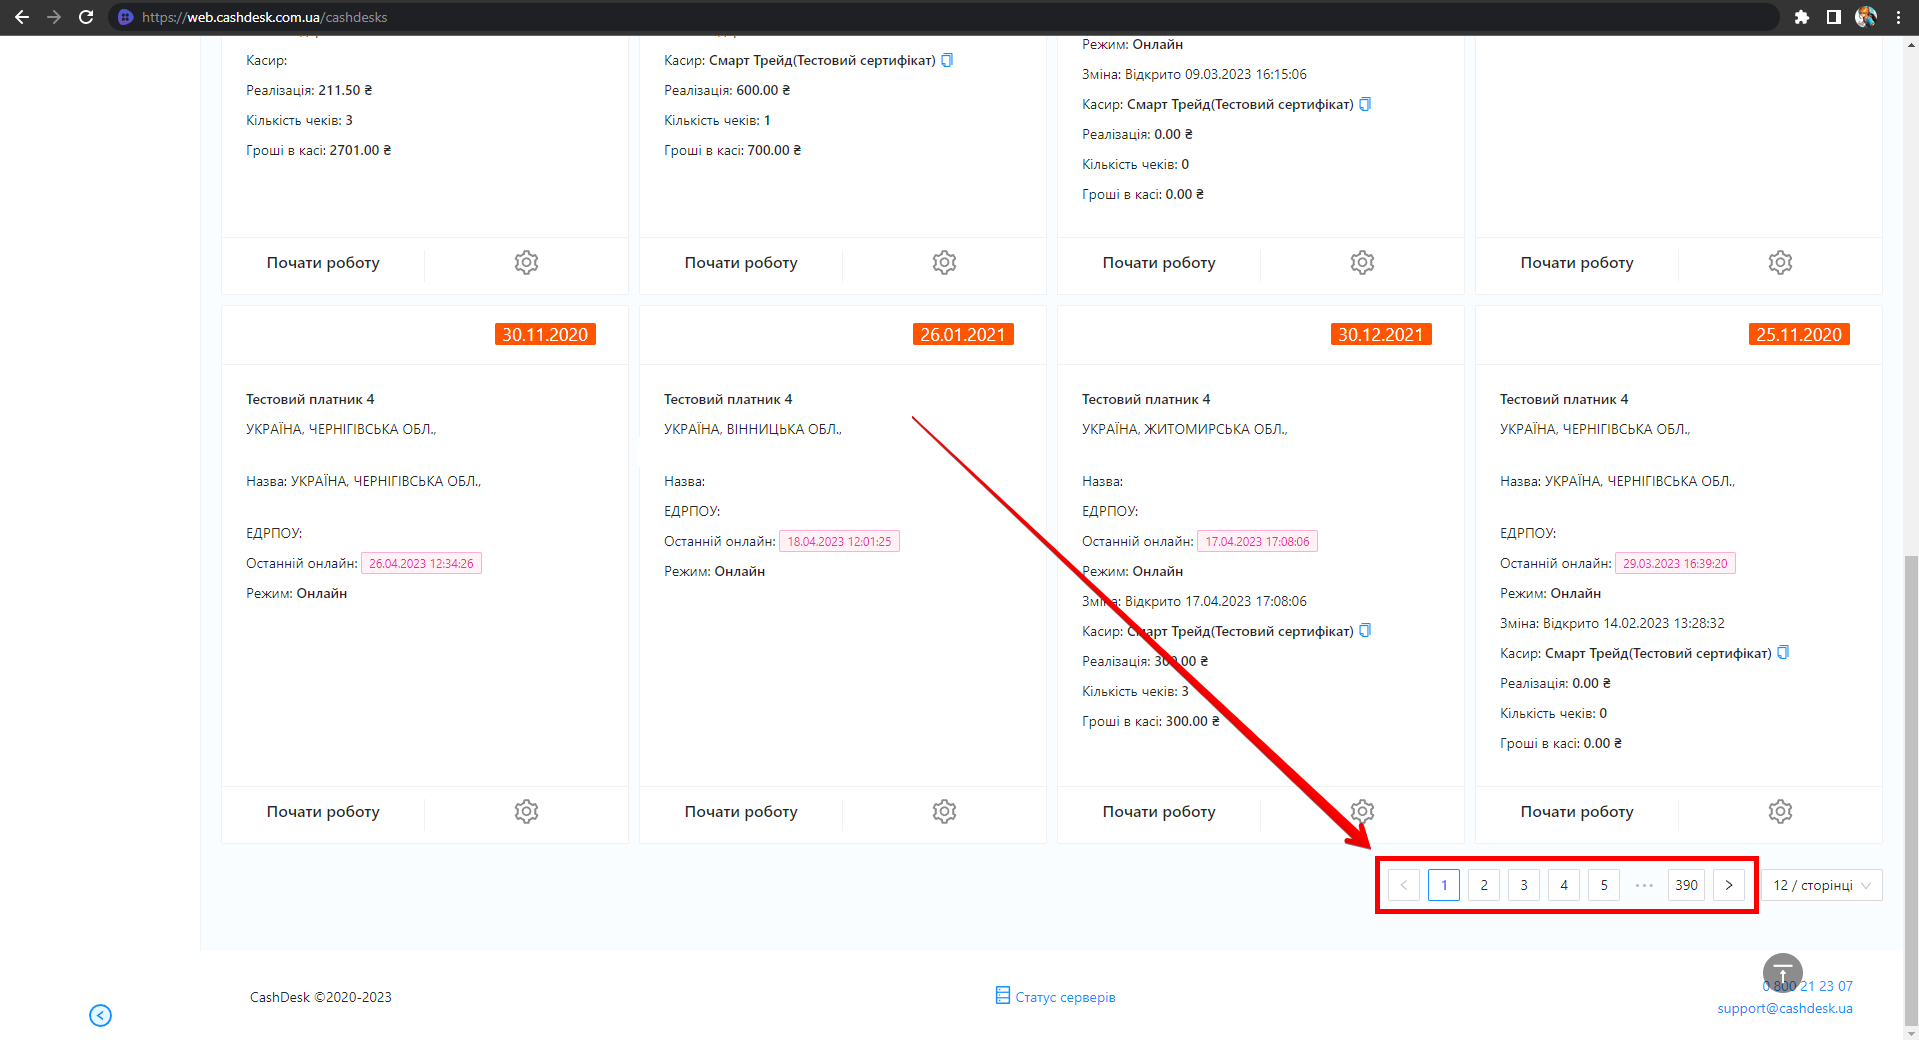The width and height of the screenshot is (1919, 1040).
Task: Open the browser extensions puzzle icon
Action: pyautogui.click(x=1801, y=17)
